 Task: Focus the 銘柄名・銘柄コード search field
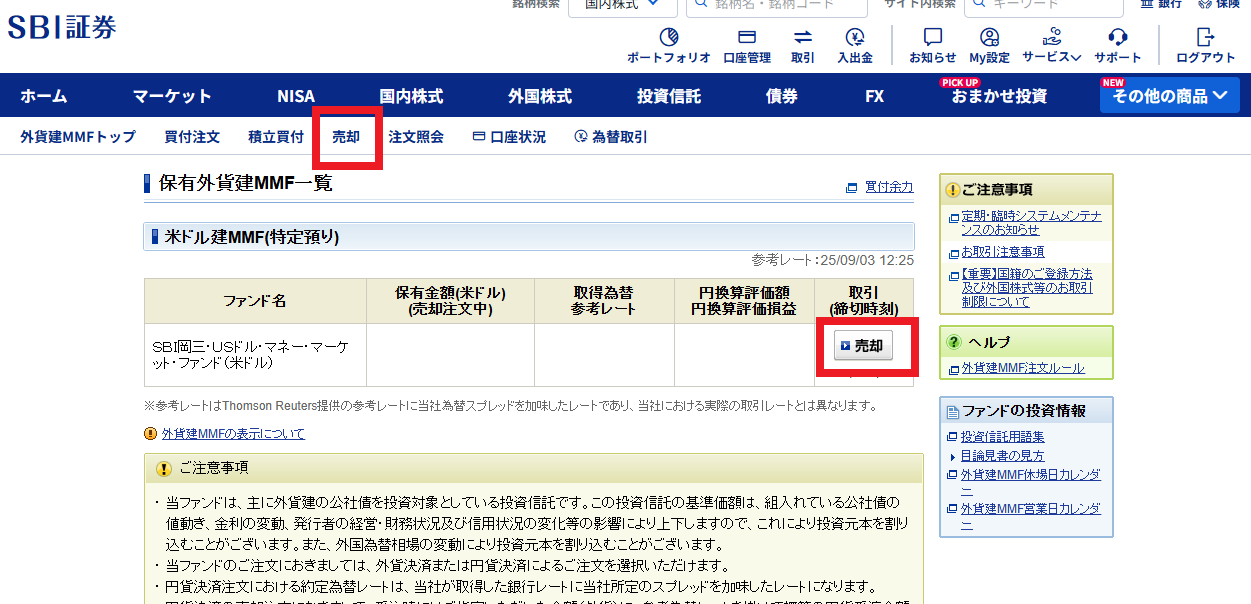click(777, 5)
